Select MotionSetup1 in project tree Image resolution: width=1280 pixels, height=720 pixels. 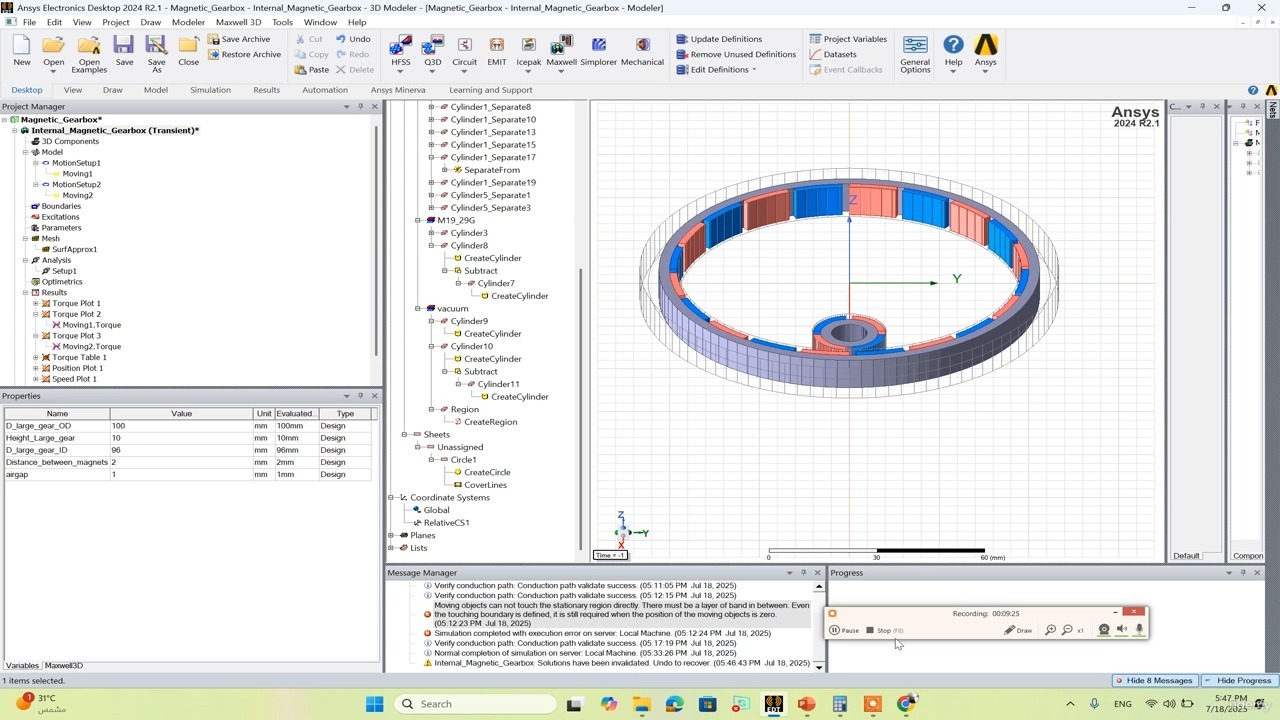click(x=76, y=163)
